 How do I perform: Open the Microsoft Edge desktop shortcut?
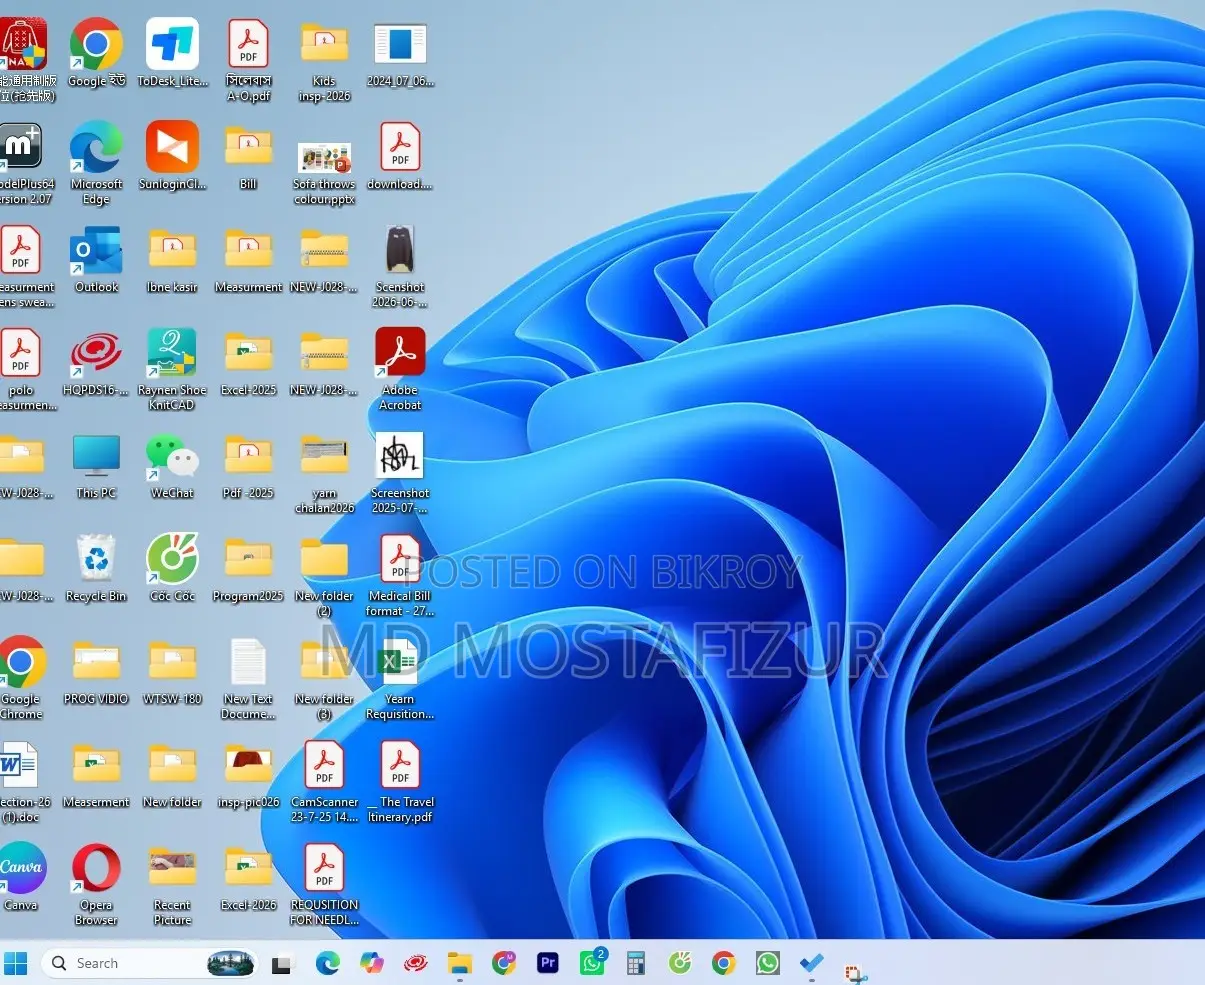pos(96,163)
